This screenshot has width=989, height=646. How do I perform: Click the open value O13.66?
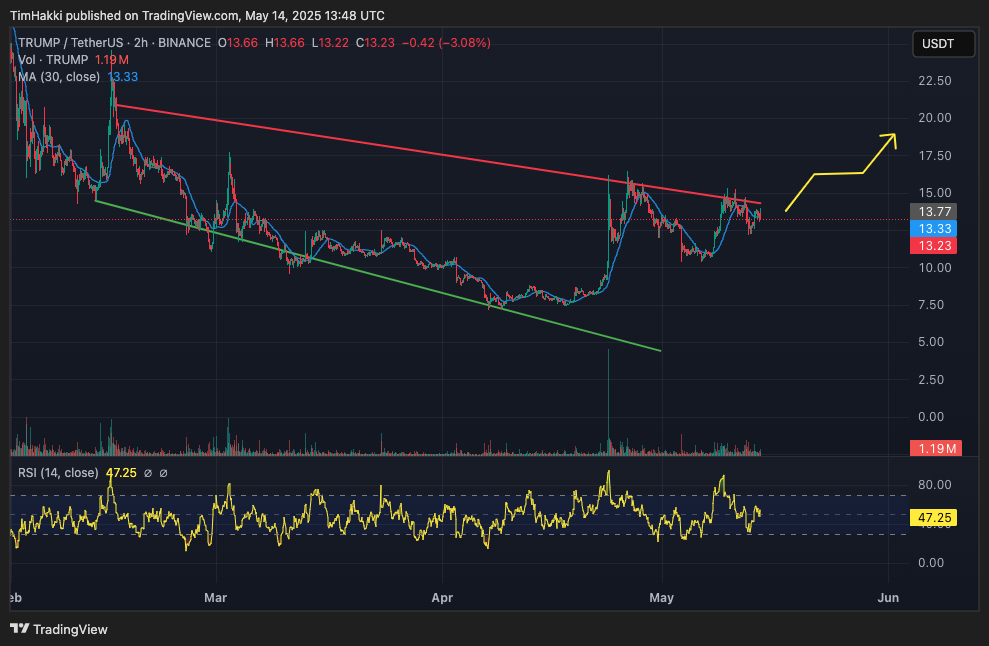pyautogui.click(x=238, y=43)
